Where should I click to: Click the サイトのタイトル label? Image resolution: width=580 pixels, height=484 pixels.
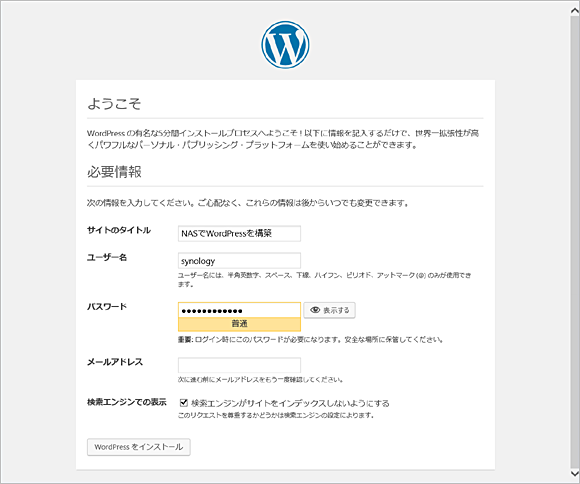click(x=119, y=230)
